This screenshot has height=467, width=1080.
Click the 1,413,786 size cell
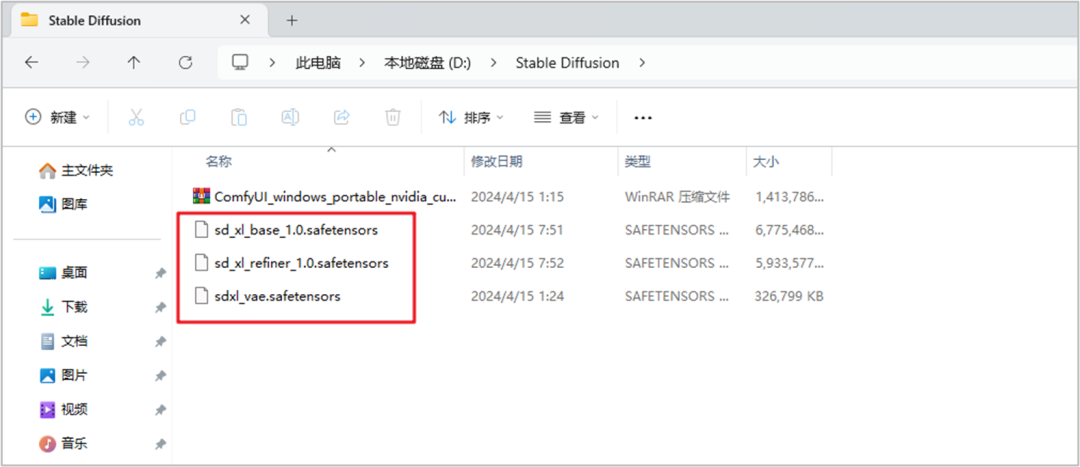coord(789,197)
